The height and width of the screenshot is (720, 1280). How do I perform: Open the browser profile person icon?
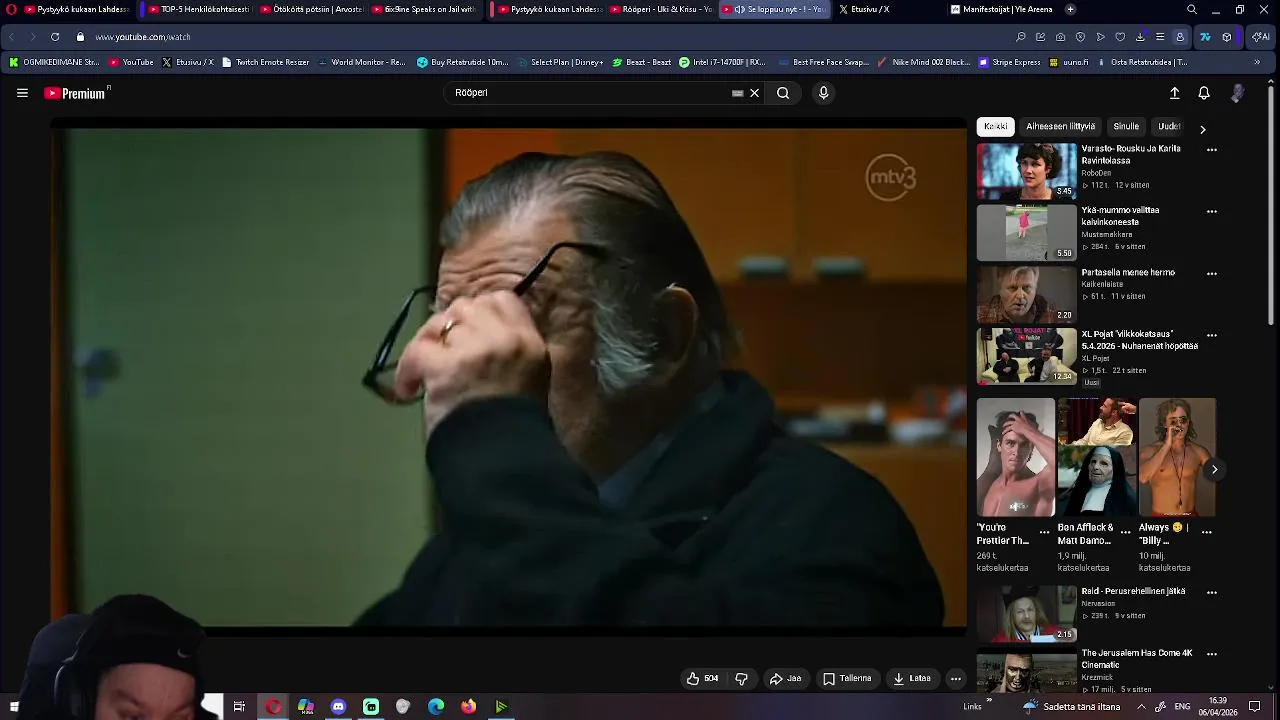coord(1180,37)
